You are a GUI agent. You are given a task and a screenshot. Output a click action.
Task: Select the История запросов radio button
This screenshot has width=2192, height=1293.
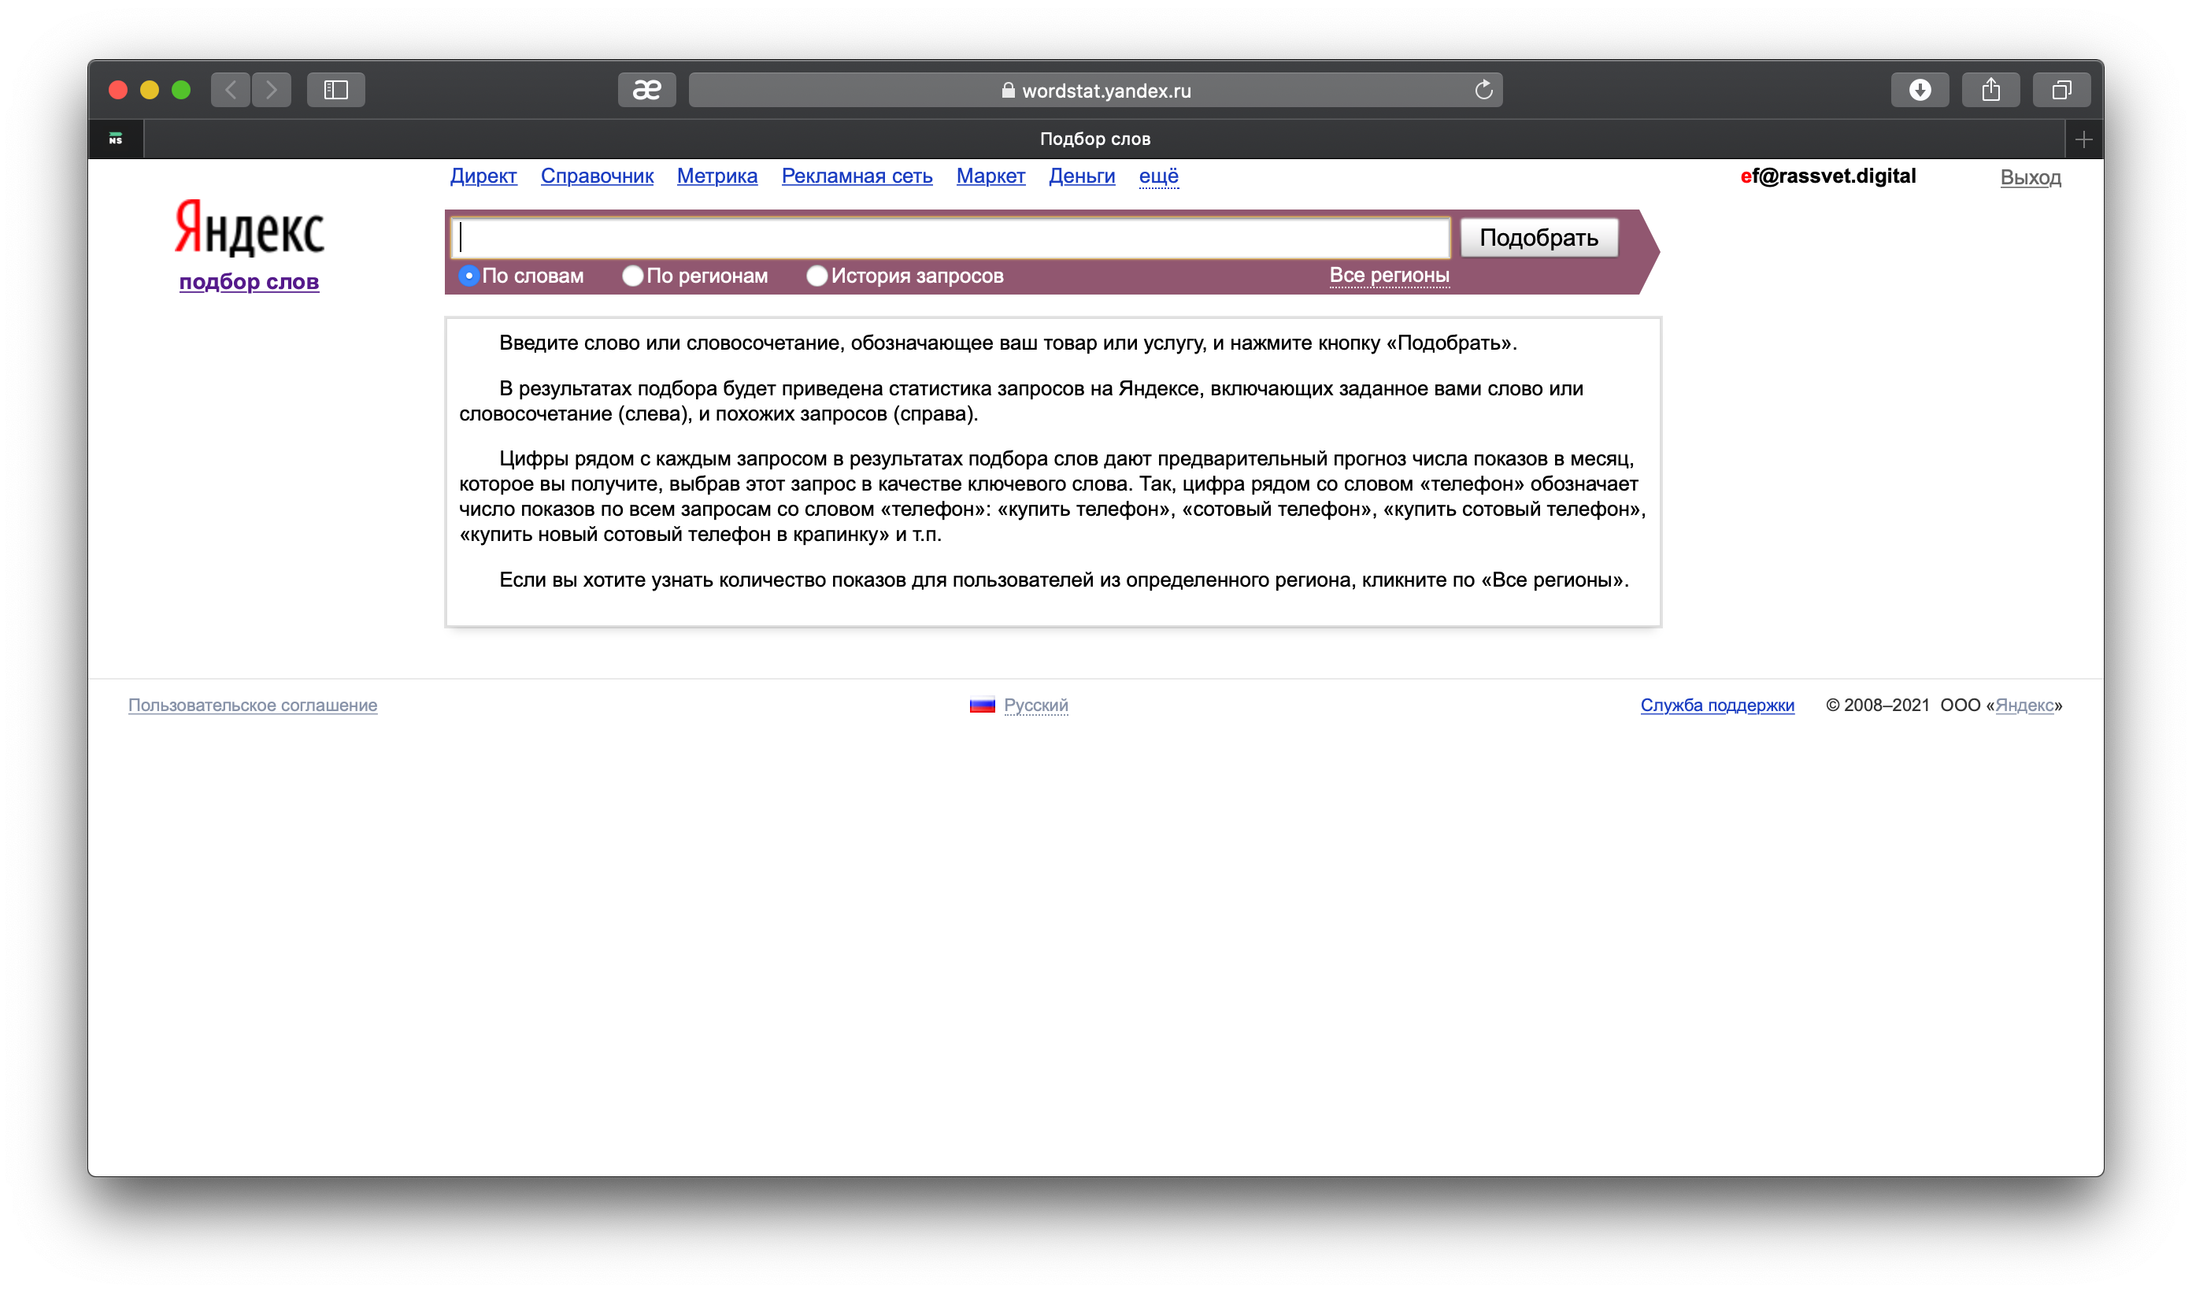tap(817, 275)
